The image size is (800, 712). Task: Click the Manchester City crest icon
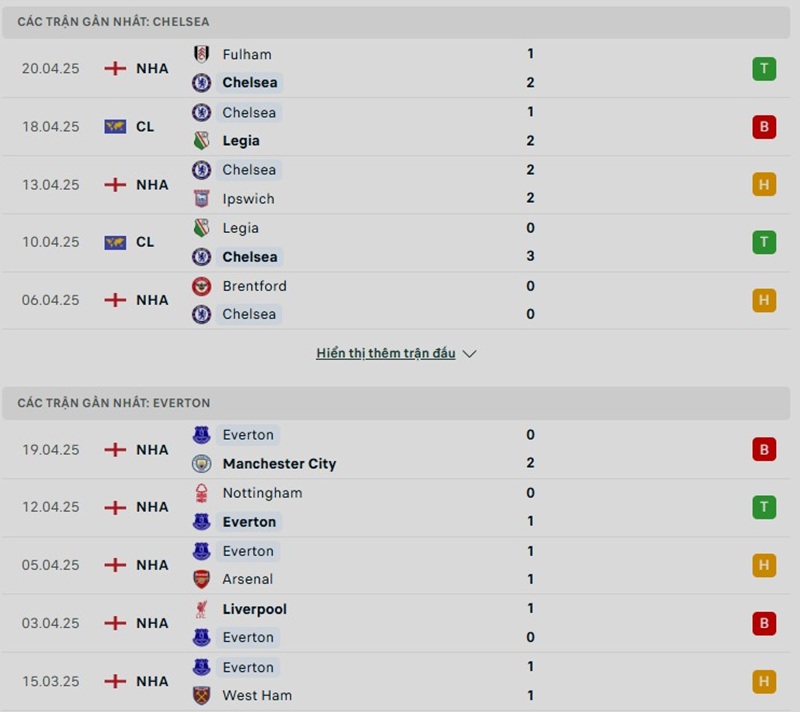point(201,464)
